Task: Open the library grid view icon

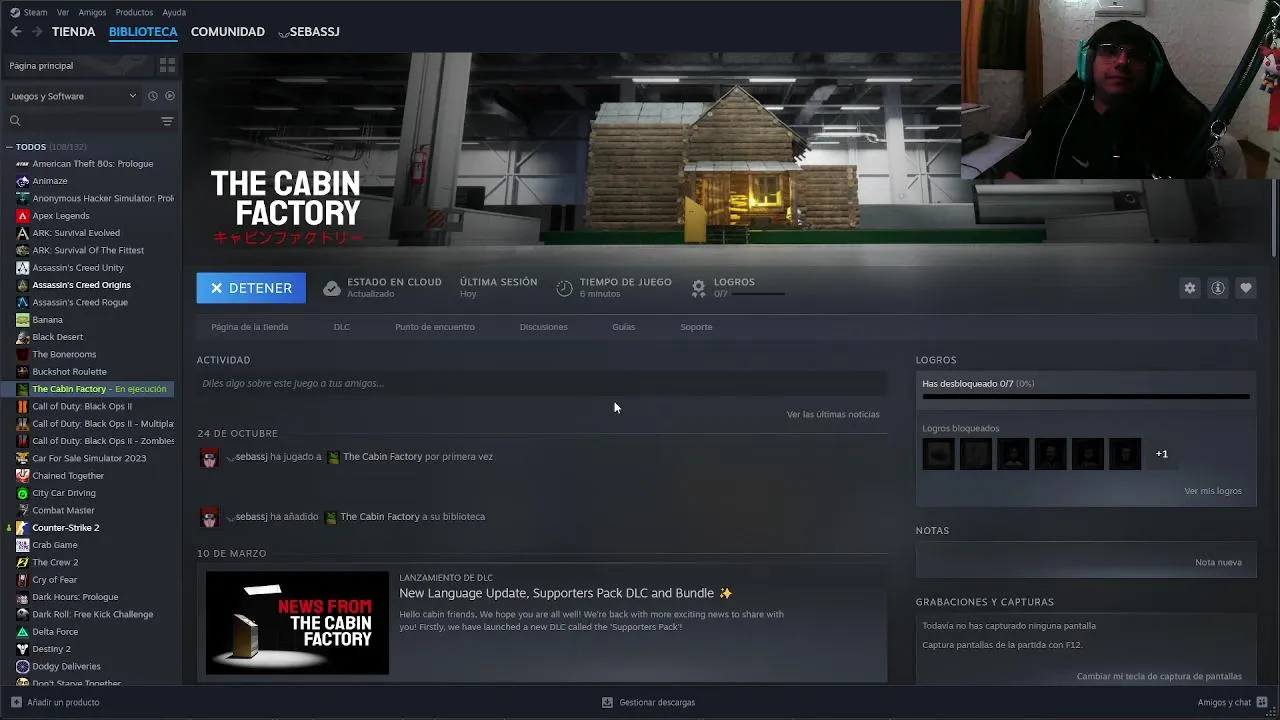Action: (167, 65)
